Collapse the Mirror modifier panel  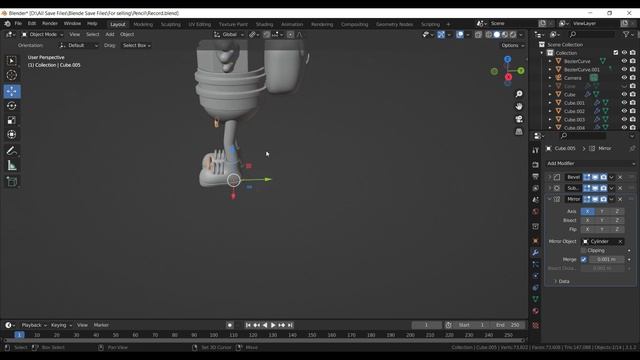549,199
